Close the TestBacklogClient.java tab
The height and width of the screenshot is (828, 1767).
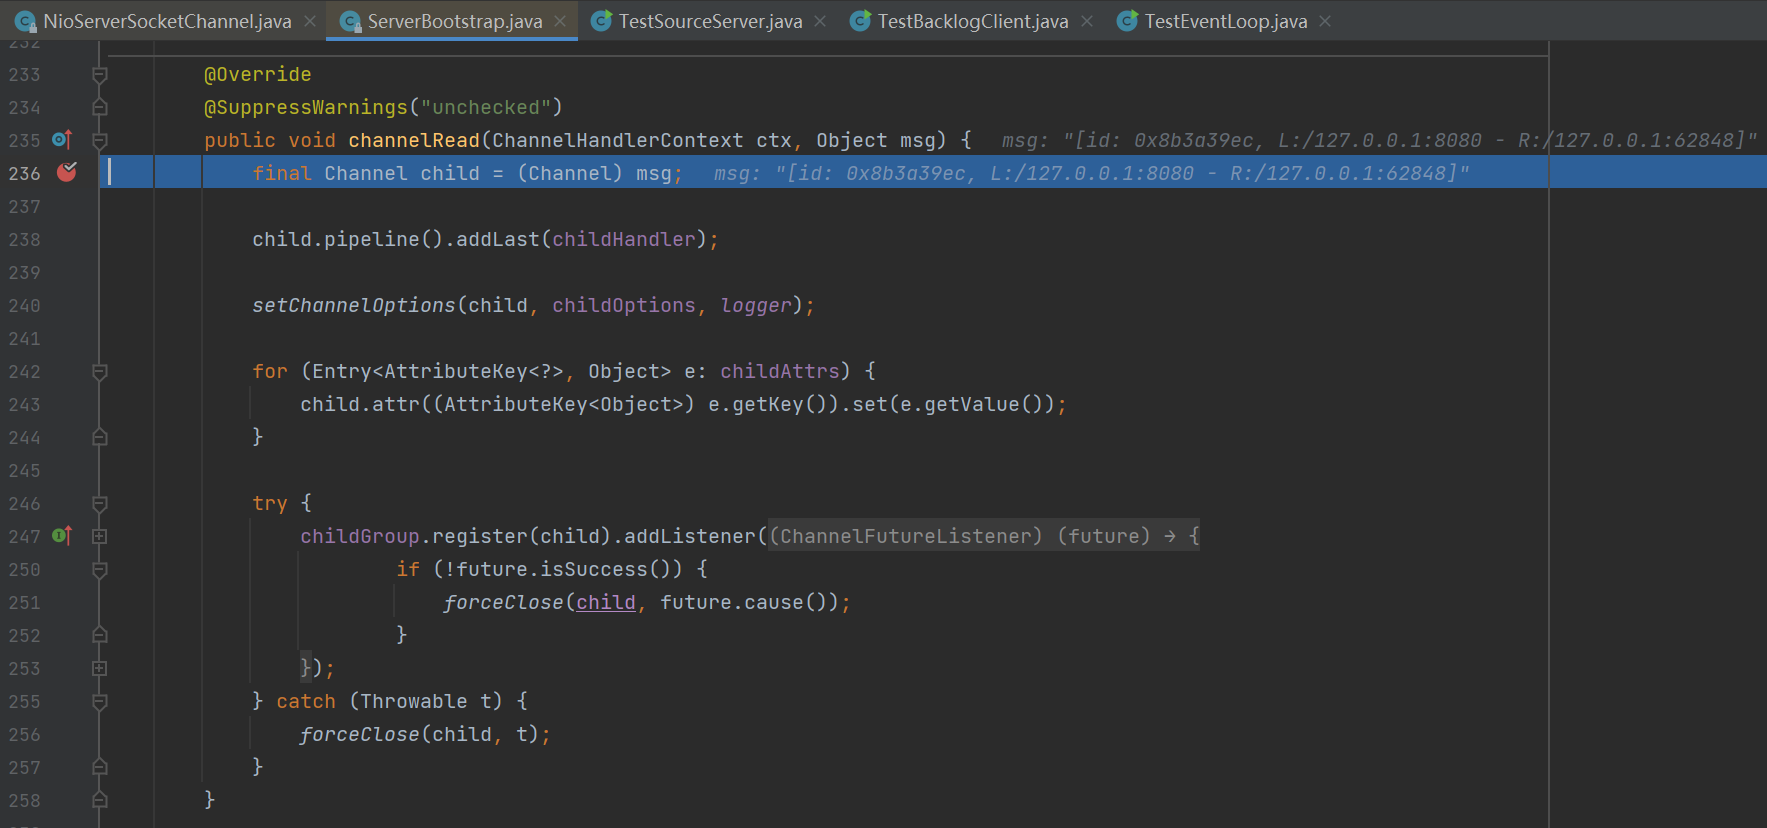pos(1087,21)
